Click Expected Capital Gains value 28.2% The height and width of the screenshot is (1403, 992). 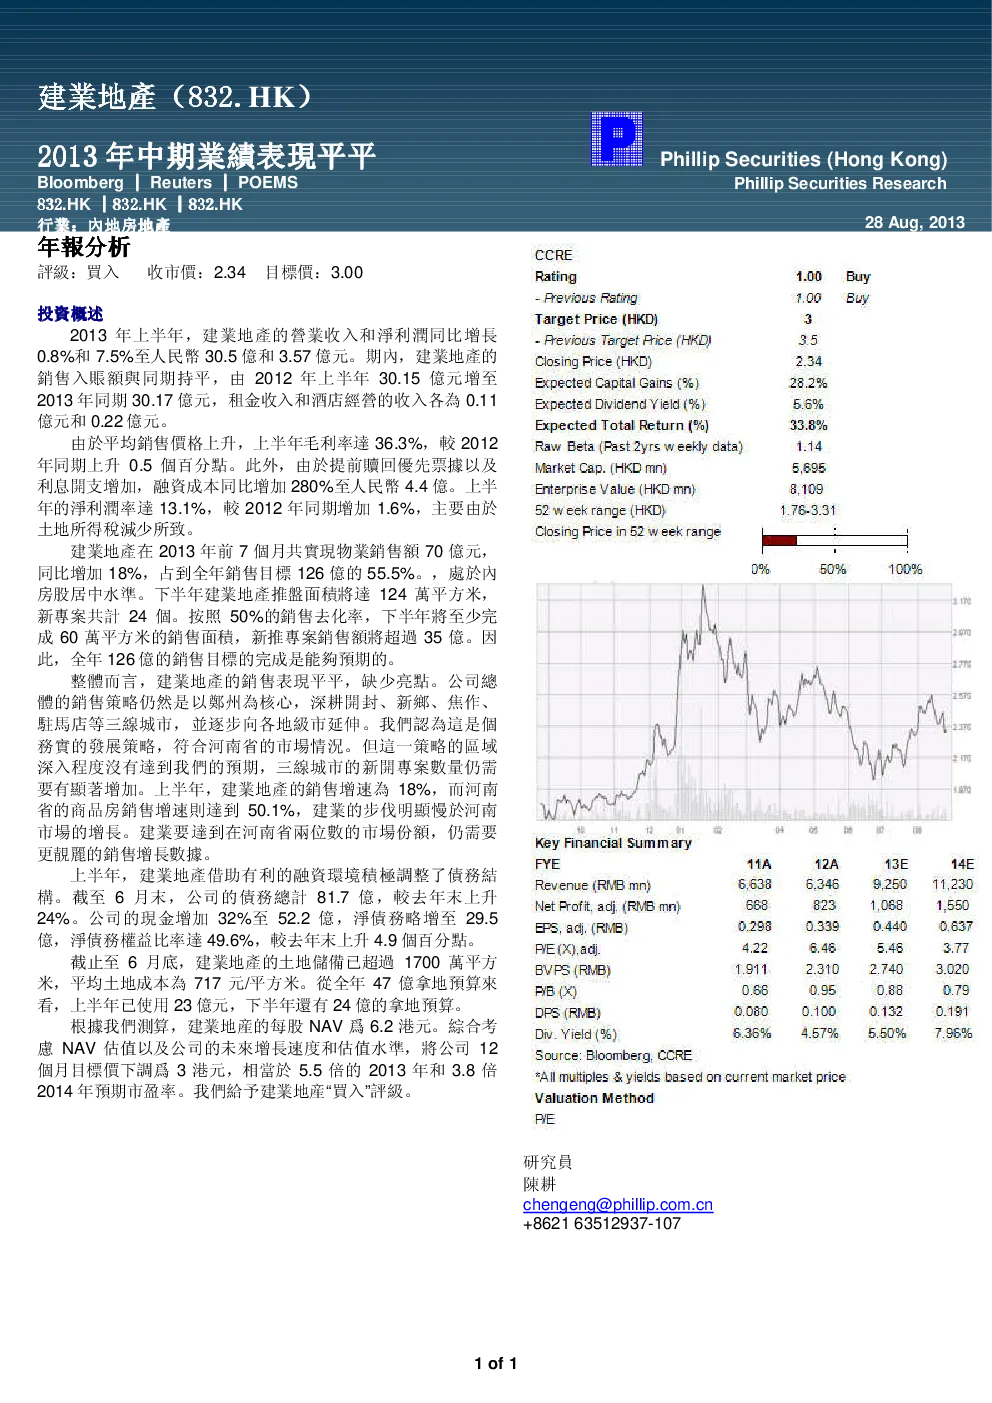(808, 383)
